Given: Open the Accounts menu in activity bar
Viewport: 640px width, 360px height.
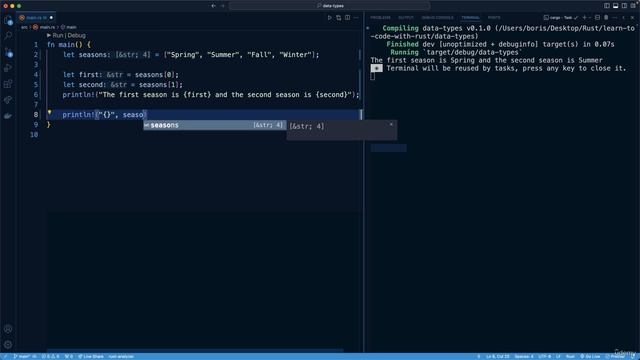Looking at the screenshot, I should pos(8,329).
